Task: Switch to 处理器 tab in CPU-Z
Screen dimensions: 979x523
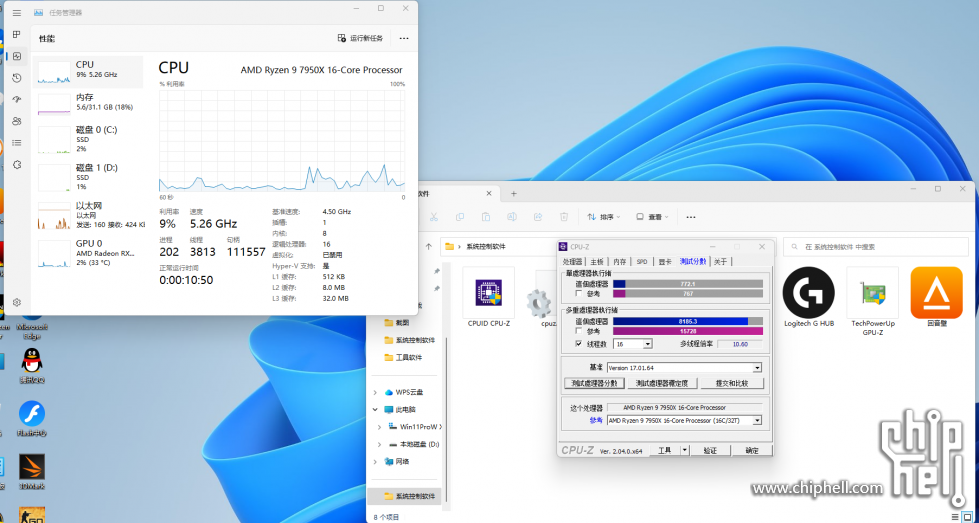Action: (x=573, y=262)
